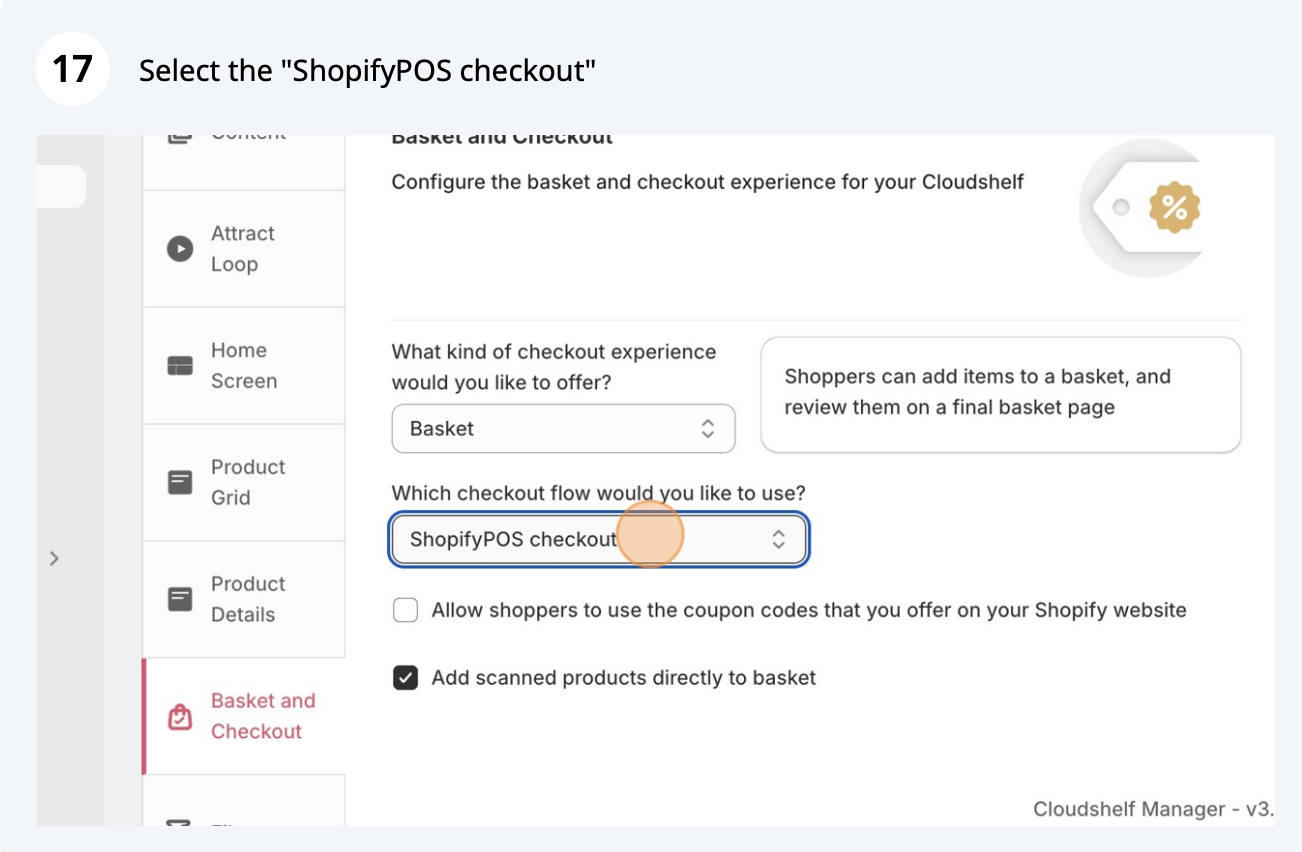Click the basket description info box
Viewport: 1302px width, 852px height.
pos(1000,393)
